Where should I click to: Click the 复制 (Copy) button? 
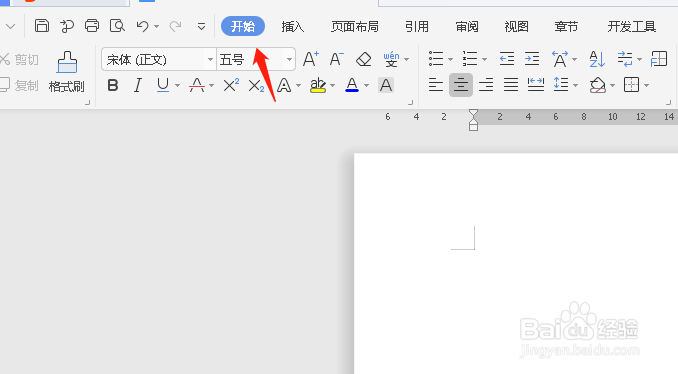19,85
